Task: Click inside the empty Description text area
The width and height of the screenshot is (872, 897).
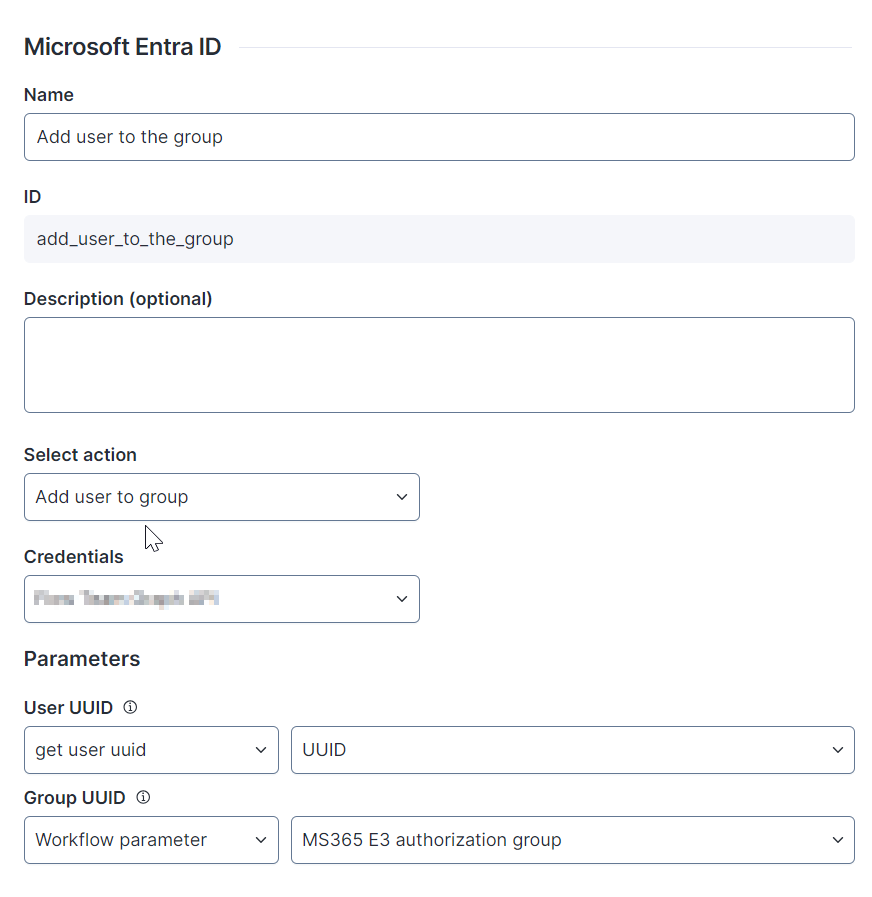Action: 439,365
